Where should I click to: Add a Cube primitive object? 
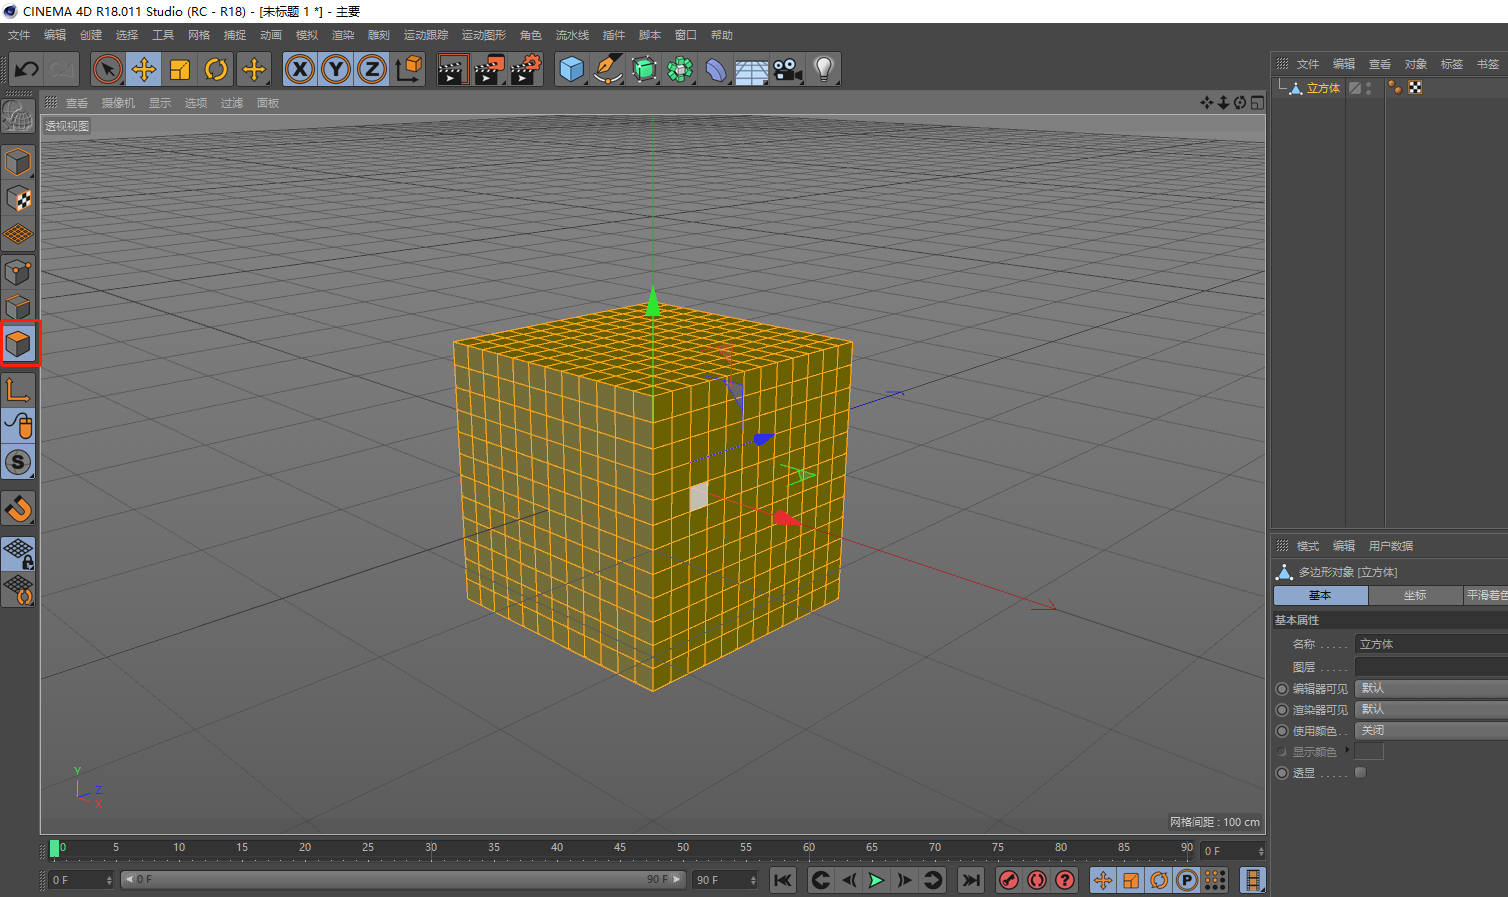click(571, 69)
